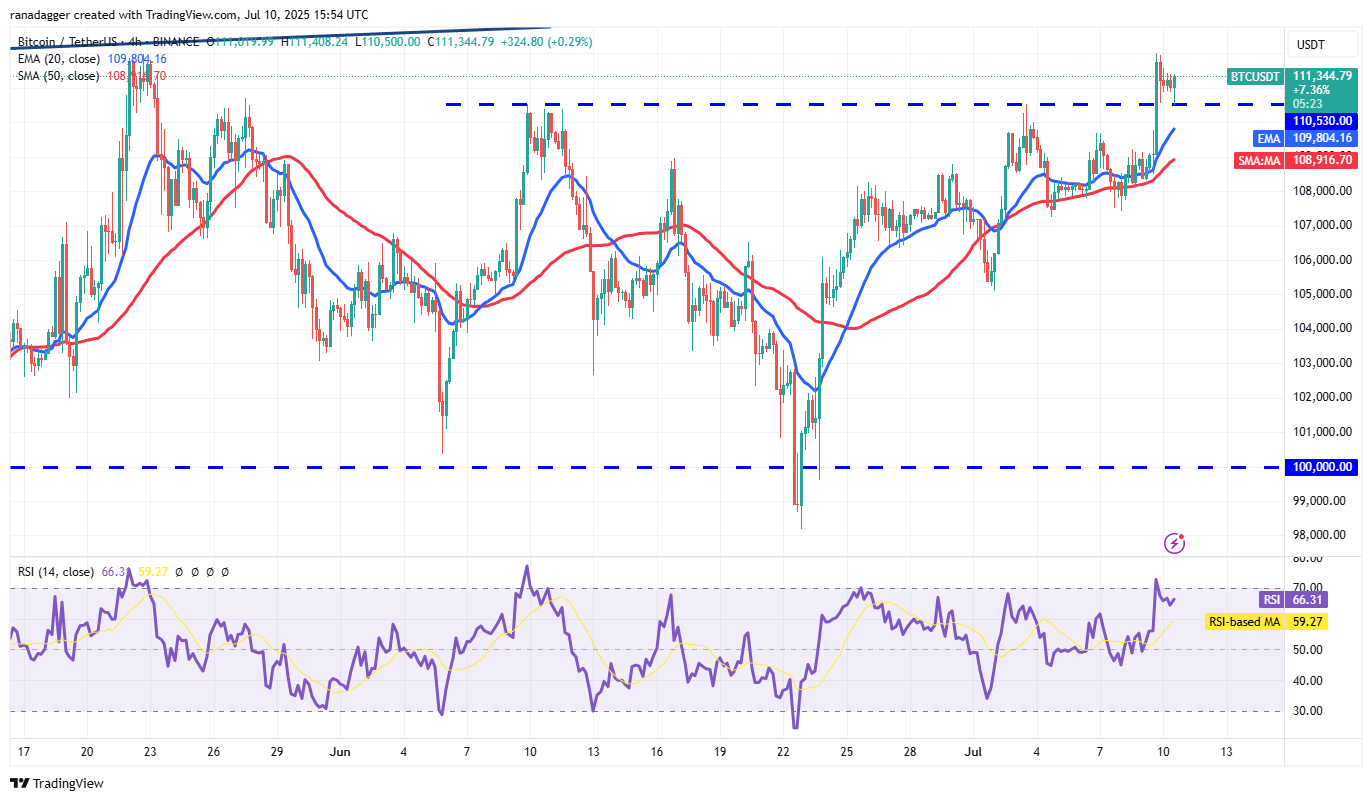This screenshot has height=801, width=1372.
Task: Select the RSI (14, close) indicator legend
Action: [54, 572]
